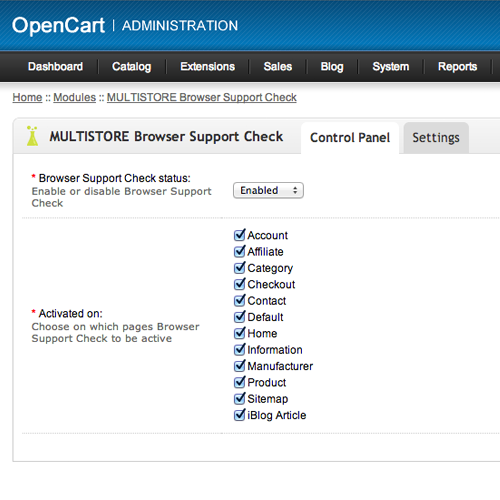Disable the Contact page checkbox
This screenshot has width=500, height=500.
pyautogui.click(x=239, y=301)
